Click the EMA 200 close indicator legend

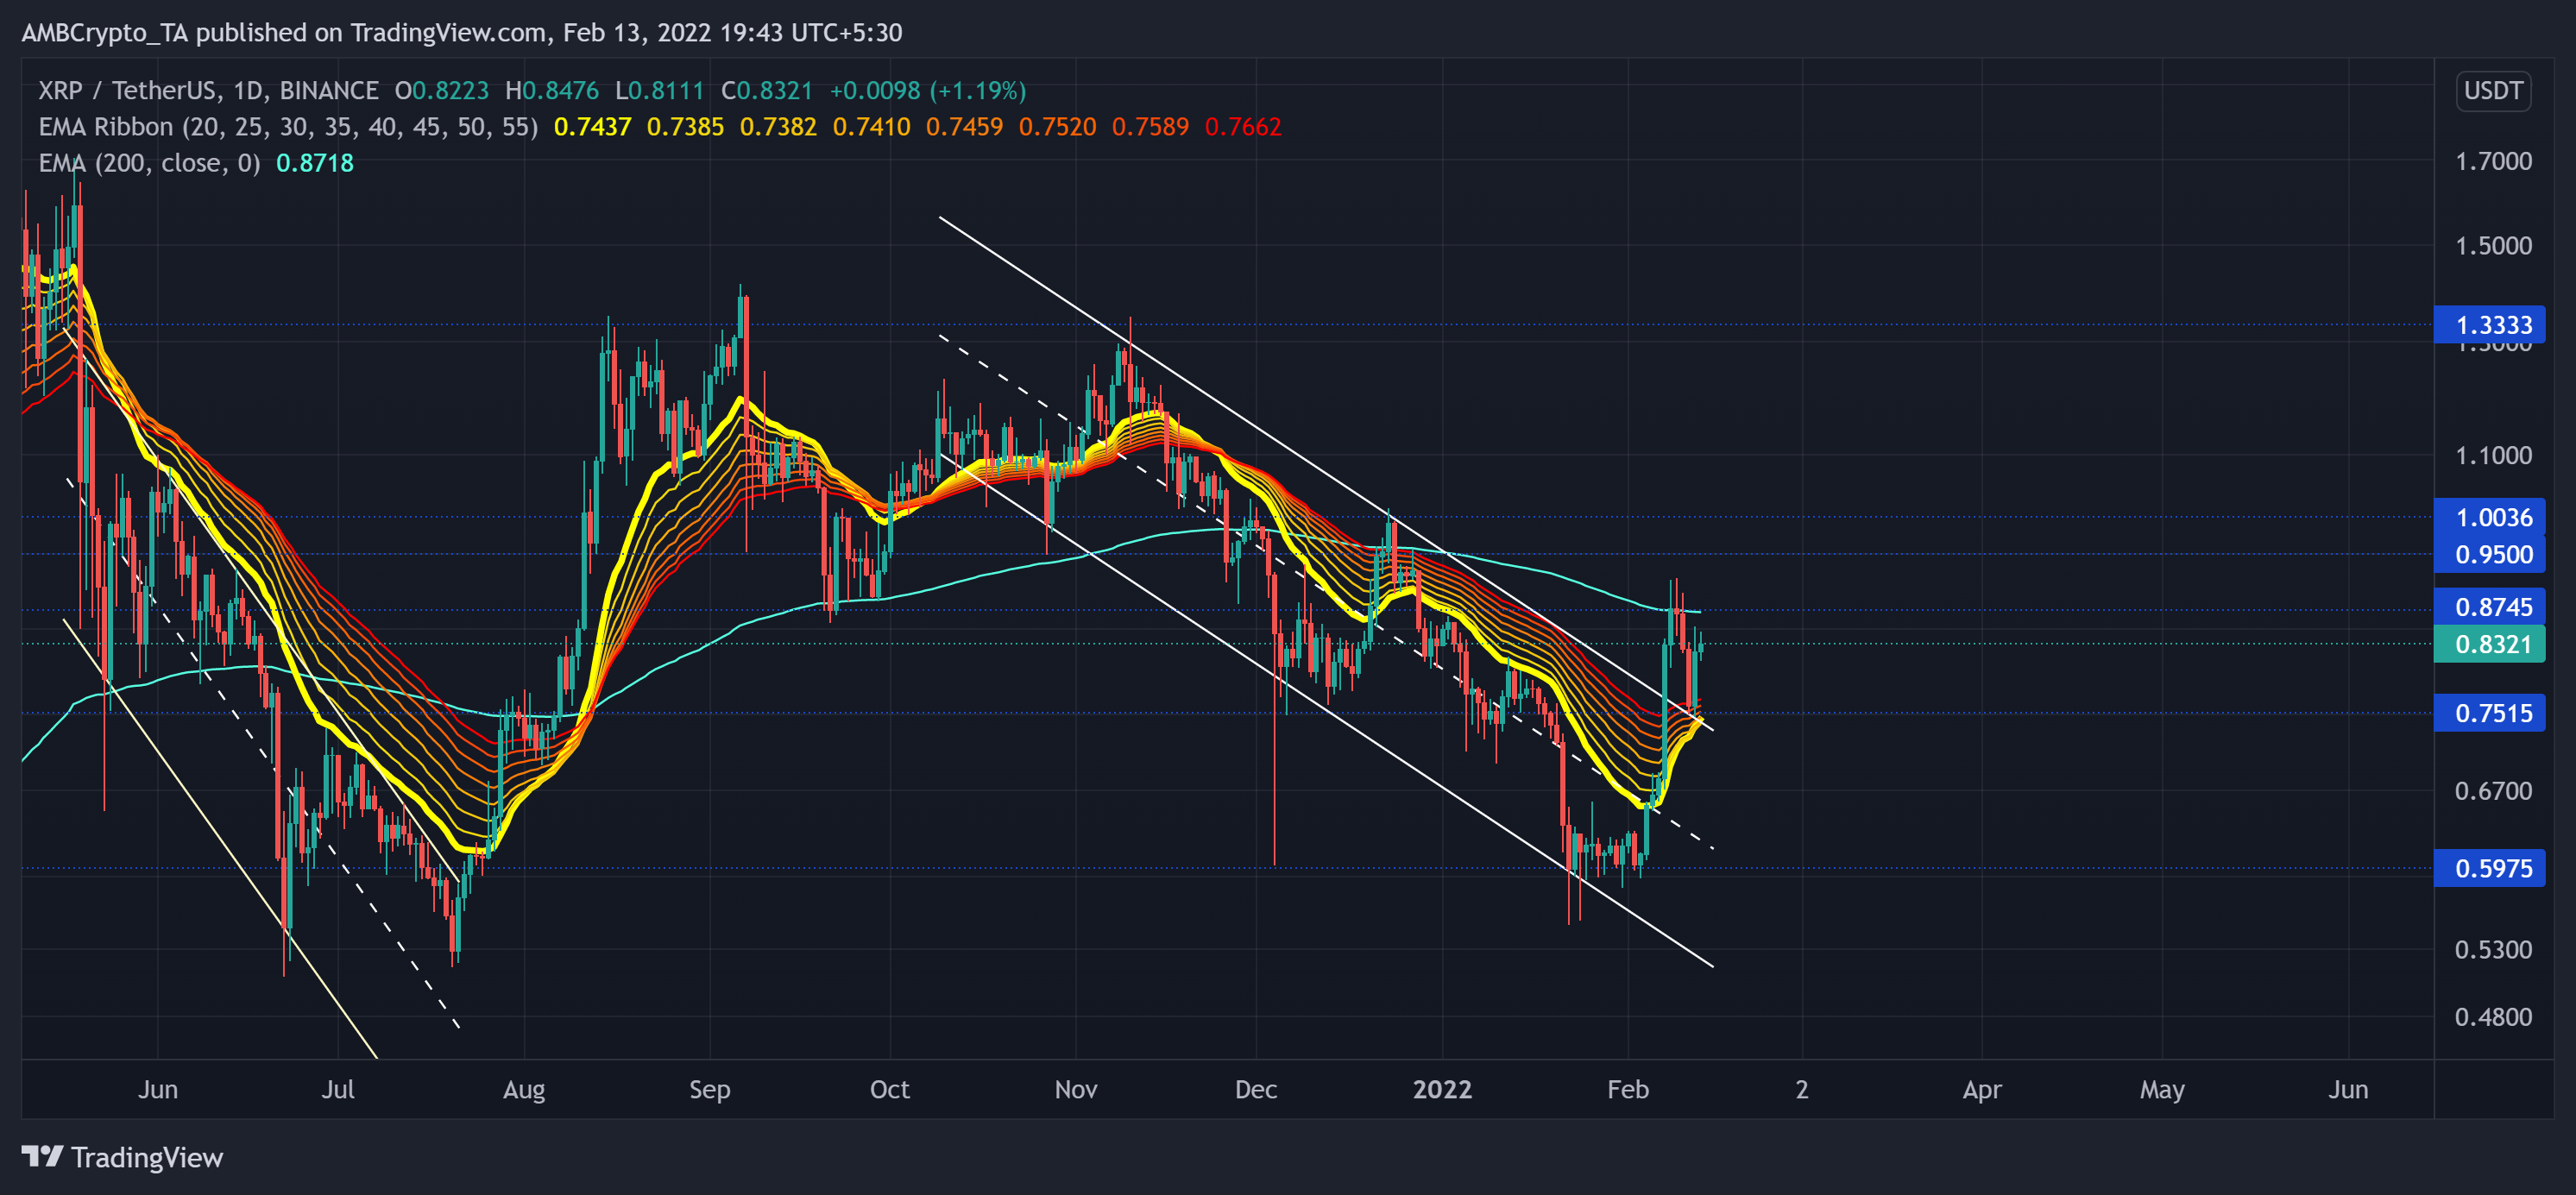click(x=149, y=163)
